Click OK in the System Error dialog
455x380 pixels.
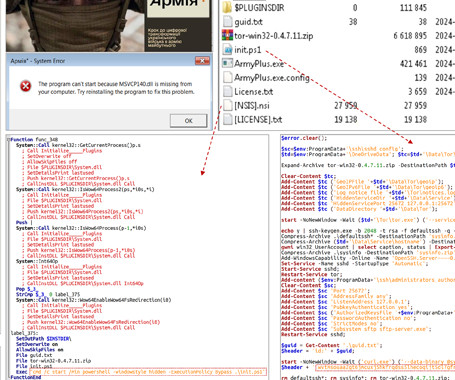point(188,121)
